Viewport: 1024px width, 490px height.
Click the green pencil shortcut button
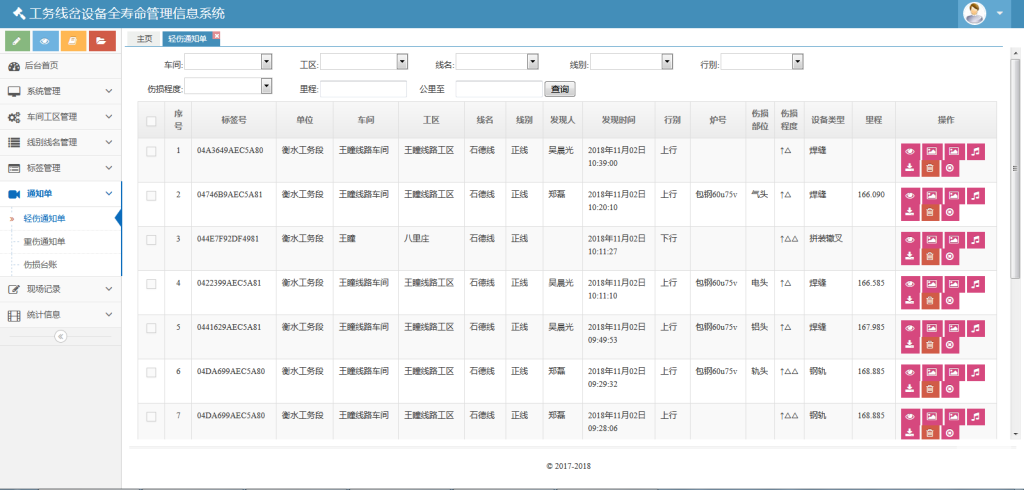[x=17, y=41]
